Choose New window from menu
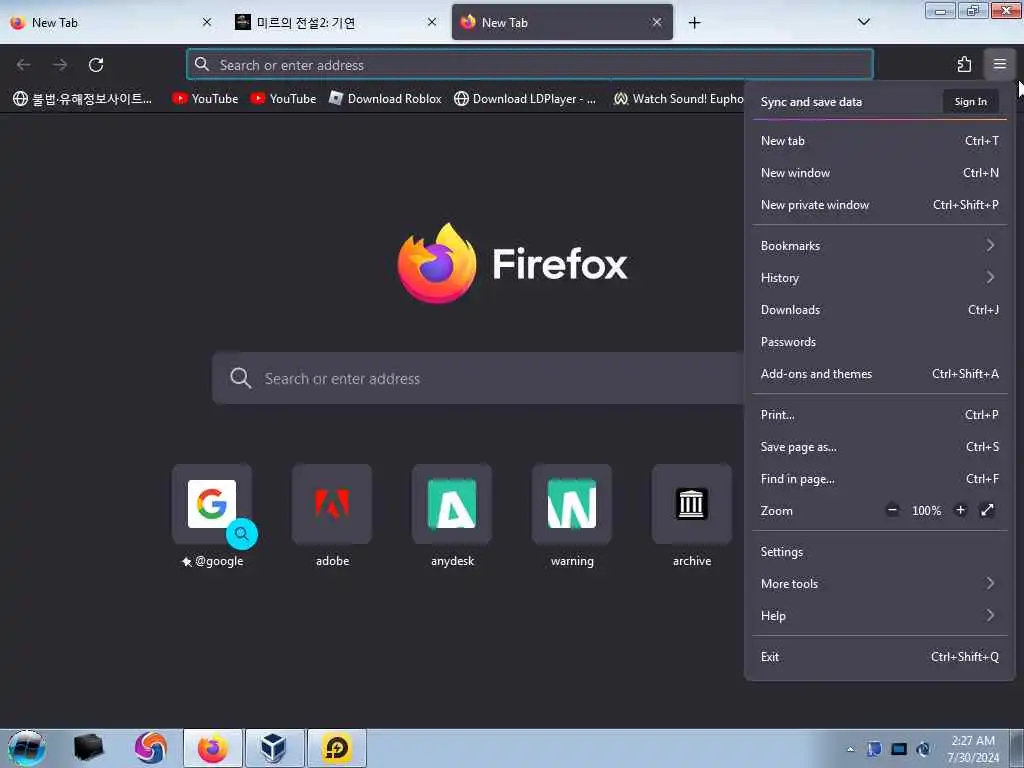 880,172
